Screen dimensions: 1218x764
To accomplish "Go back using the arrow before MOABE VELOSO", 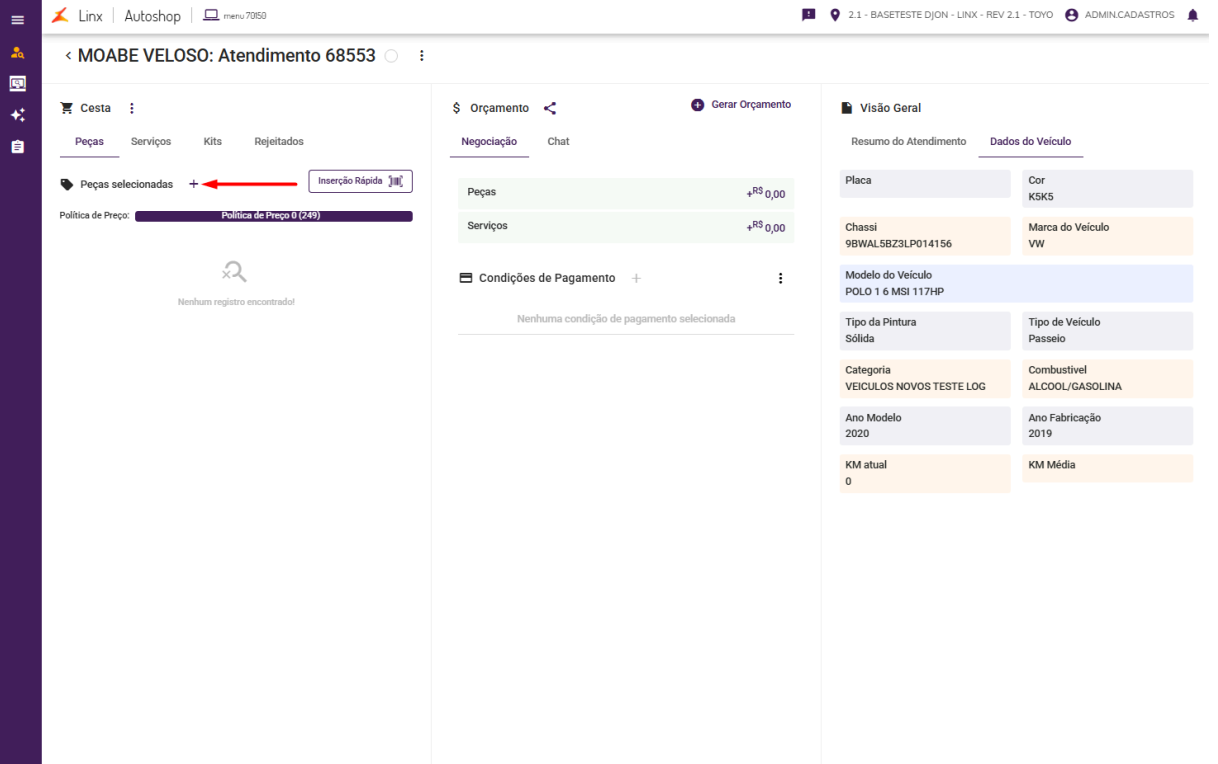I will point(68,56).
